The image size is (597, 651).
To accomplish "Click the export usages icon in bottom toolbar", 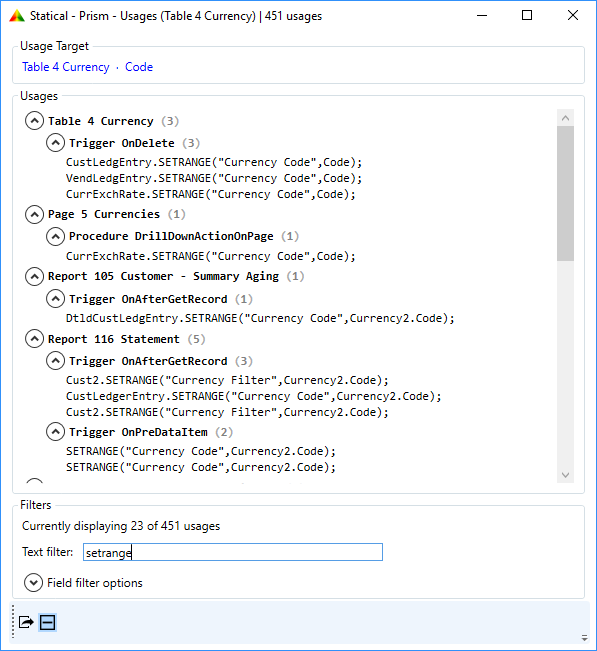I will click(26, 622).
